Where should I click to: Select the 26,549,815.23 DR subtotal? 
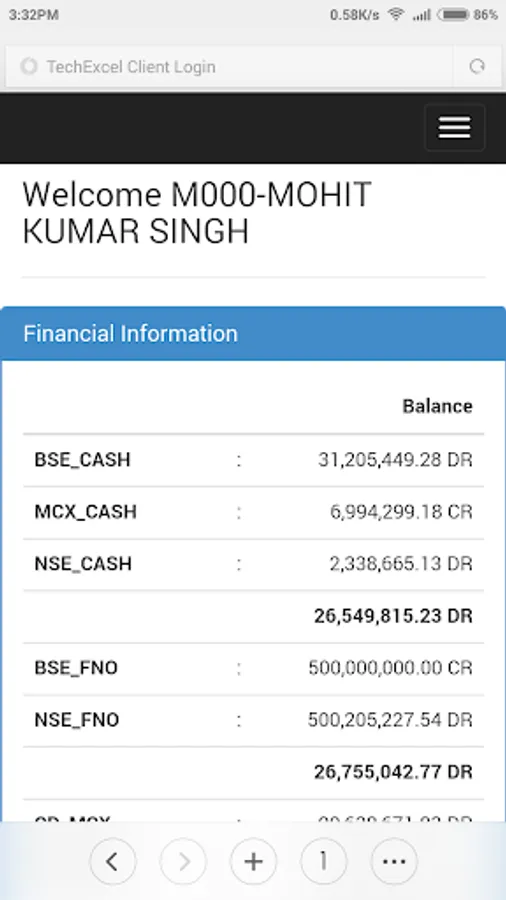[393, 616]
